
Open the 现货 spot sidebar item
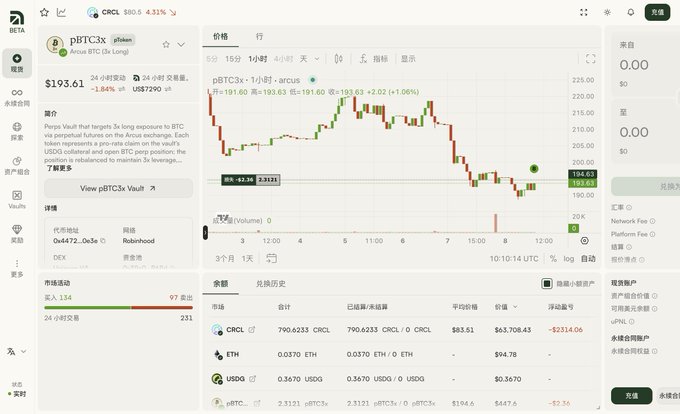17,63
